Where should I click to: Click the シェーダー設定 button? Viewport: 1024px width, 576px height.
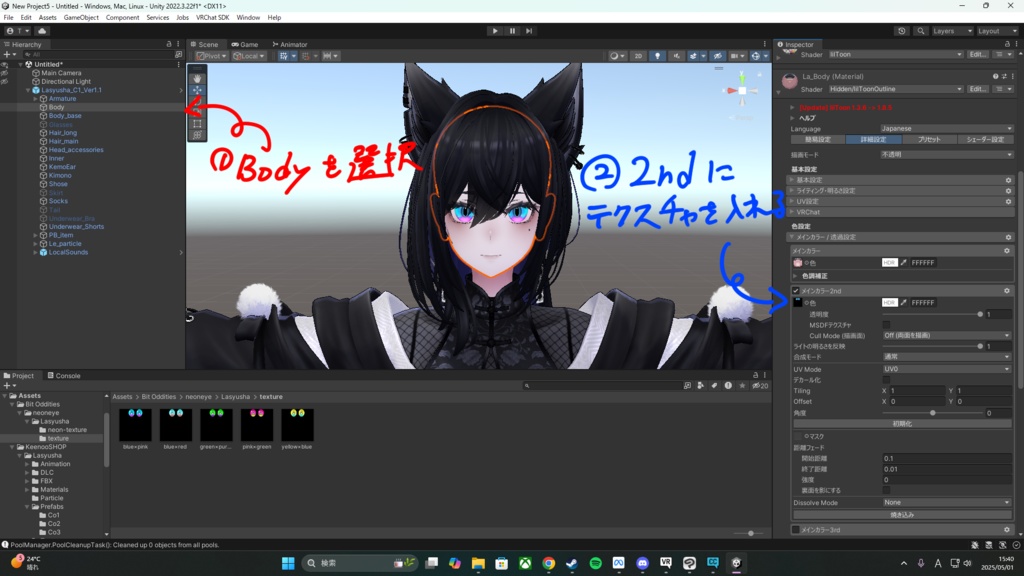[985, 139]
